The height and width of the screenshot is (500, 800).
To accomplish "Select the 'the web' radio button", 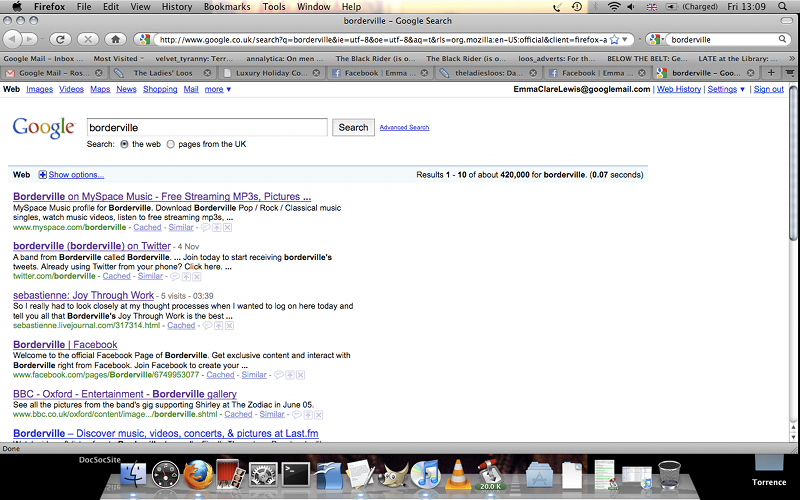I will tap(124, 144).
